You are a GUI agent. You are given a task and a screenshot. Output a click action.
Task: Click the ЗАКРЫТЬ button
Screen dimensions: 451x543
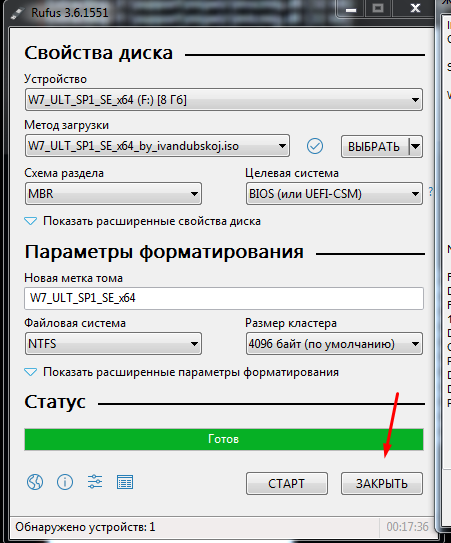click(x=382, y=483)
